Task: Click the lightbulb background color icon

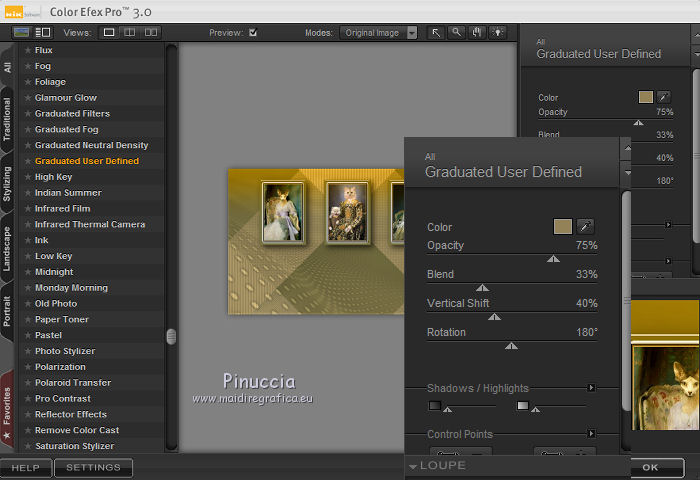Action: [x=497, y=33]
